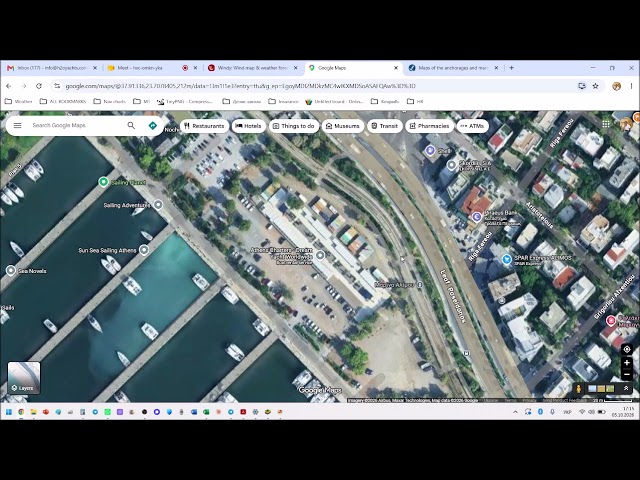Open the HR bookmarks folder
The height and width of the screenshot is (480, 640).
416,101
